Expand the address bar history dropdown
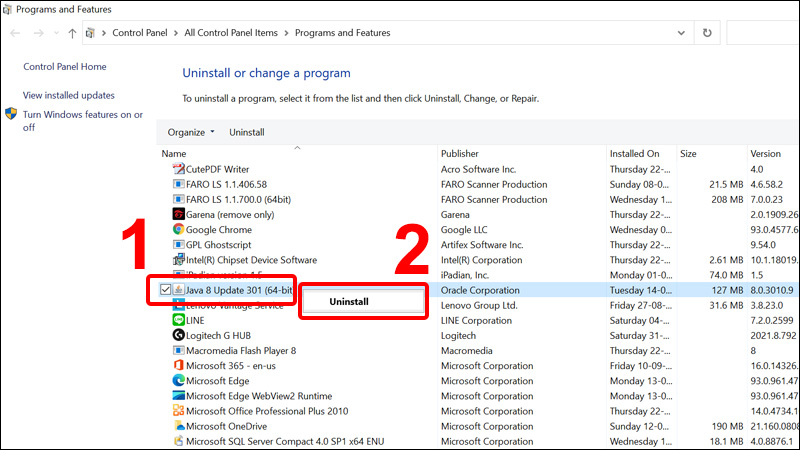The image size is (800, 450). (x=681, y=33)
